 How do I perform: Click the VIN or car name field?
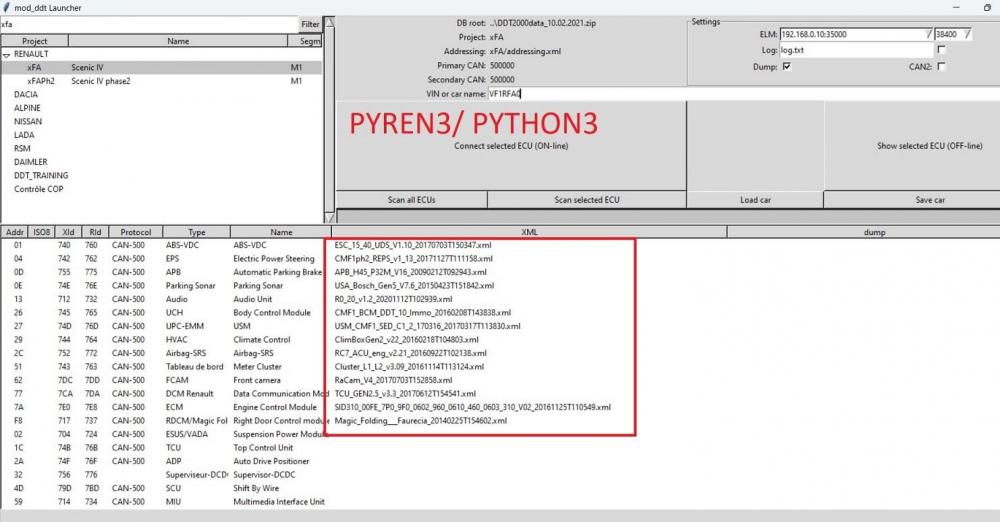click(x=743, y=93)
